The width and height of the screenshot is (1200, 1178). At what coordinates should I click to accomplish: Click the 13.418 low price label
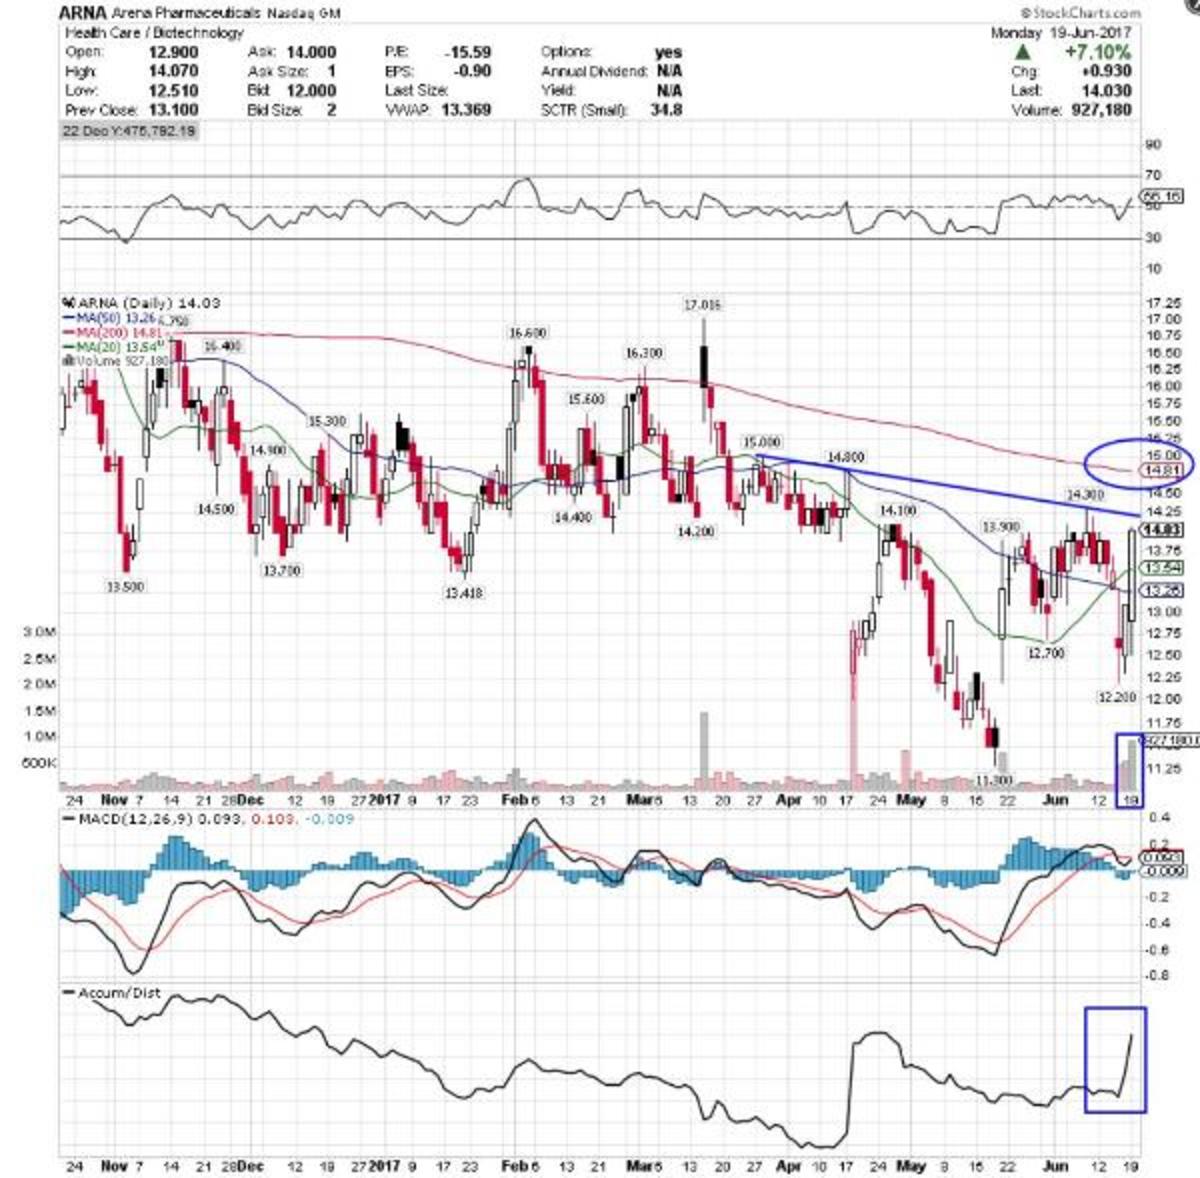tap(463, 593)
